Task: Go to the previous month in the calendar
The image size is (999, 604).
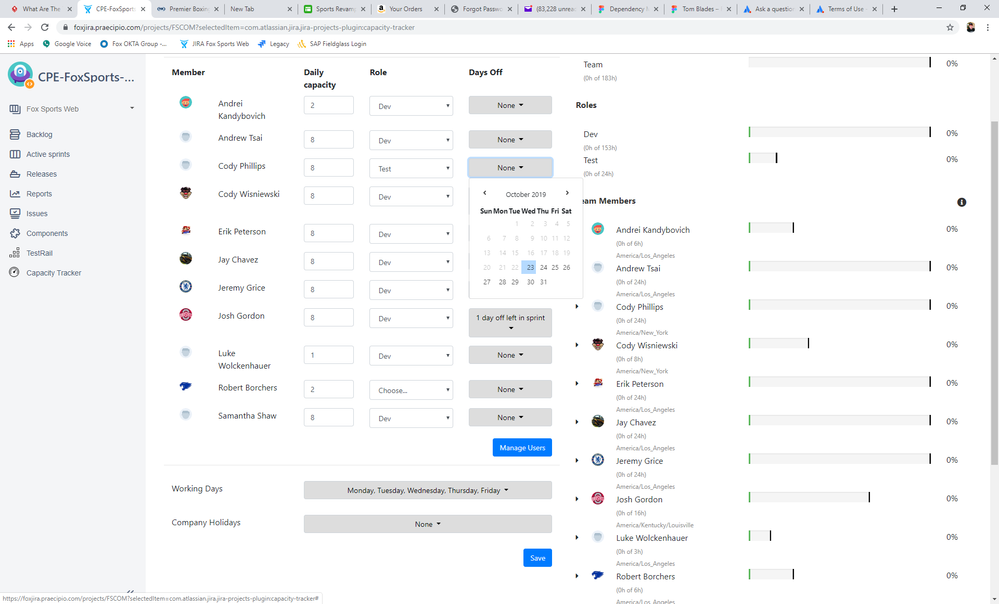Action: 485,193
